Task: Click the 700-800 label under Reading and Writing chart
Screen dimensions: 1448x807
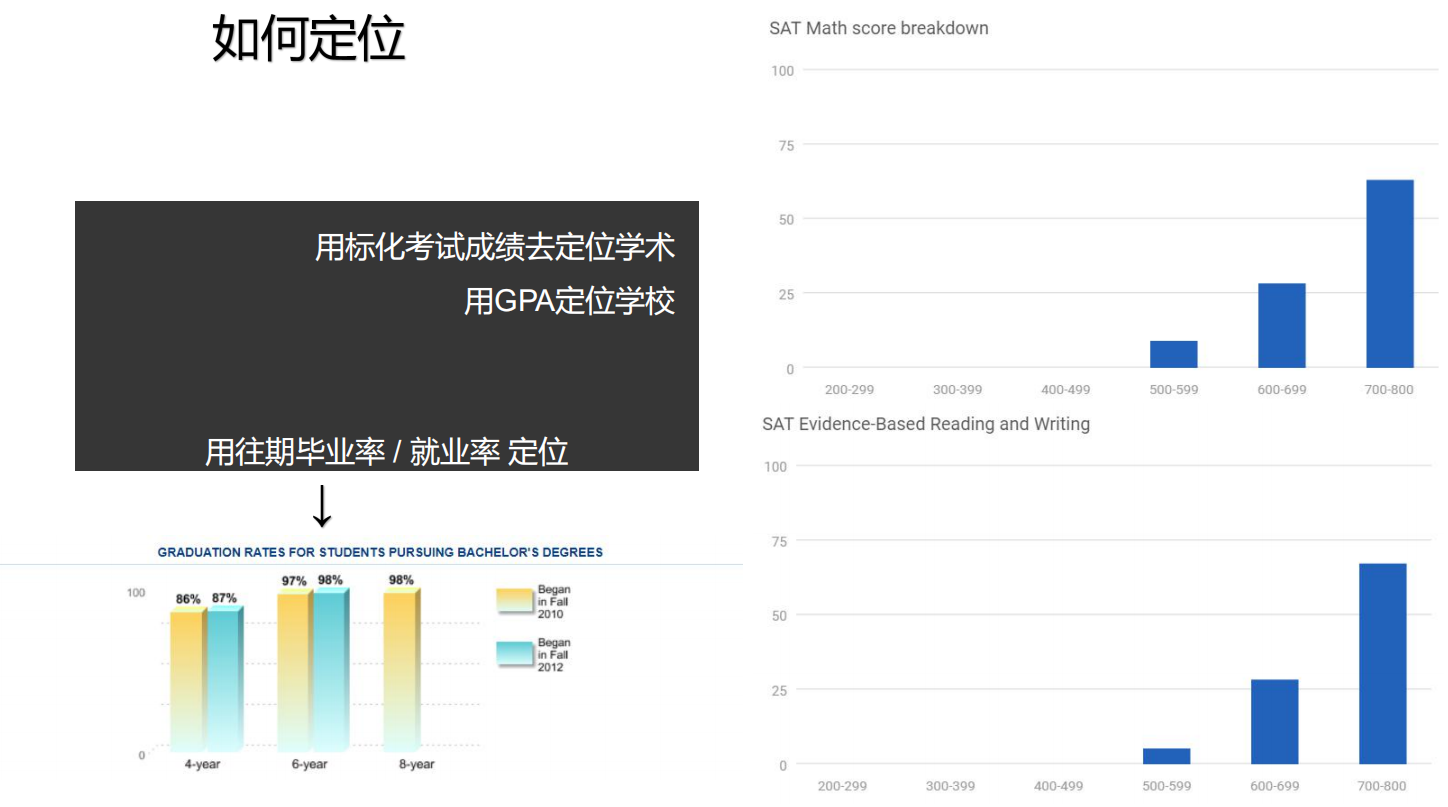Action: click(1383, 786)
